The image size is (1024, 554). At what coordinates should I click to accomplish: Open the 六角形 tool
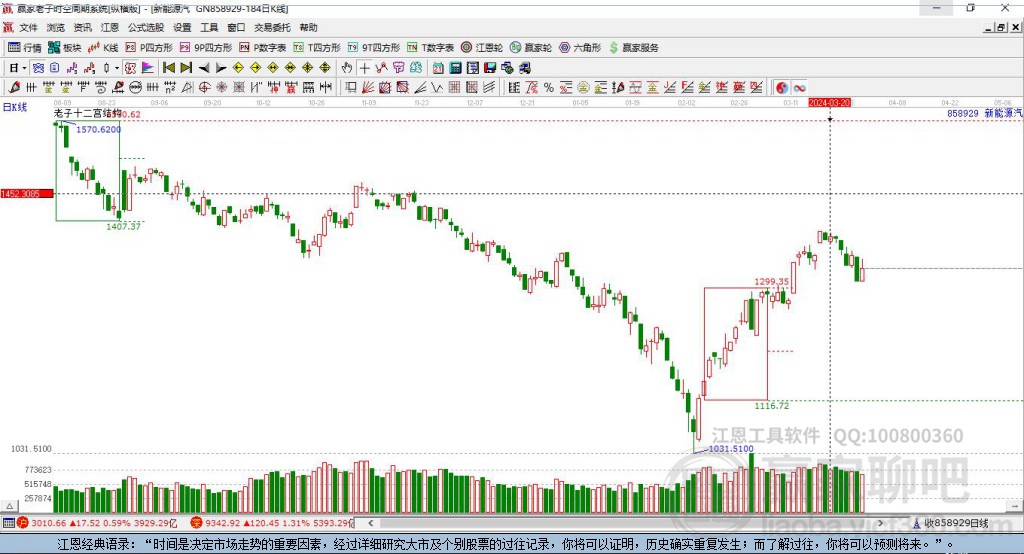point(580,48)
